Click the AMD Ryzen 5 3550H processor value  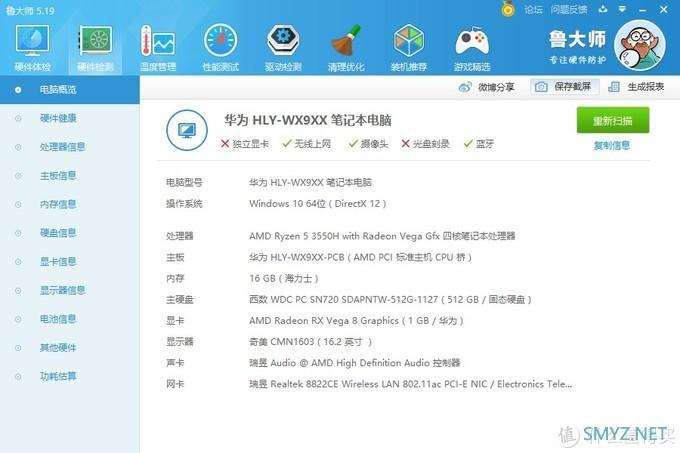point(382,236)
